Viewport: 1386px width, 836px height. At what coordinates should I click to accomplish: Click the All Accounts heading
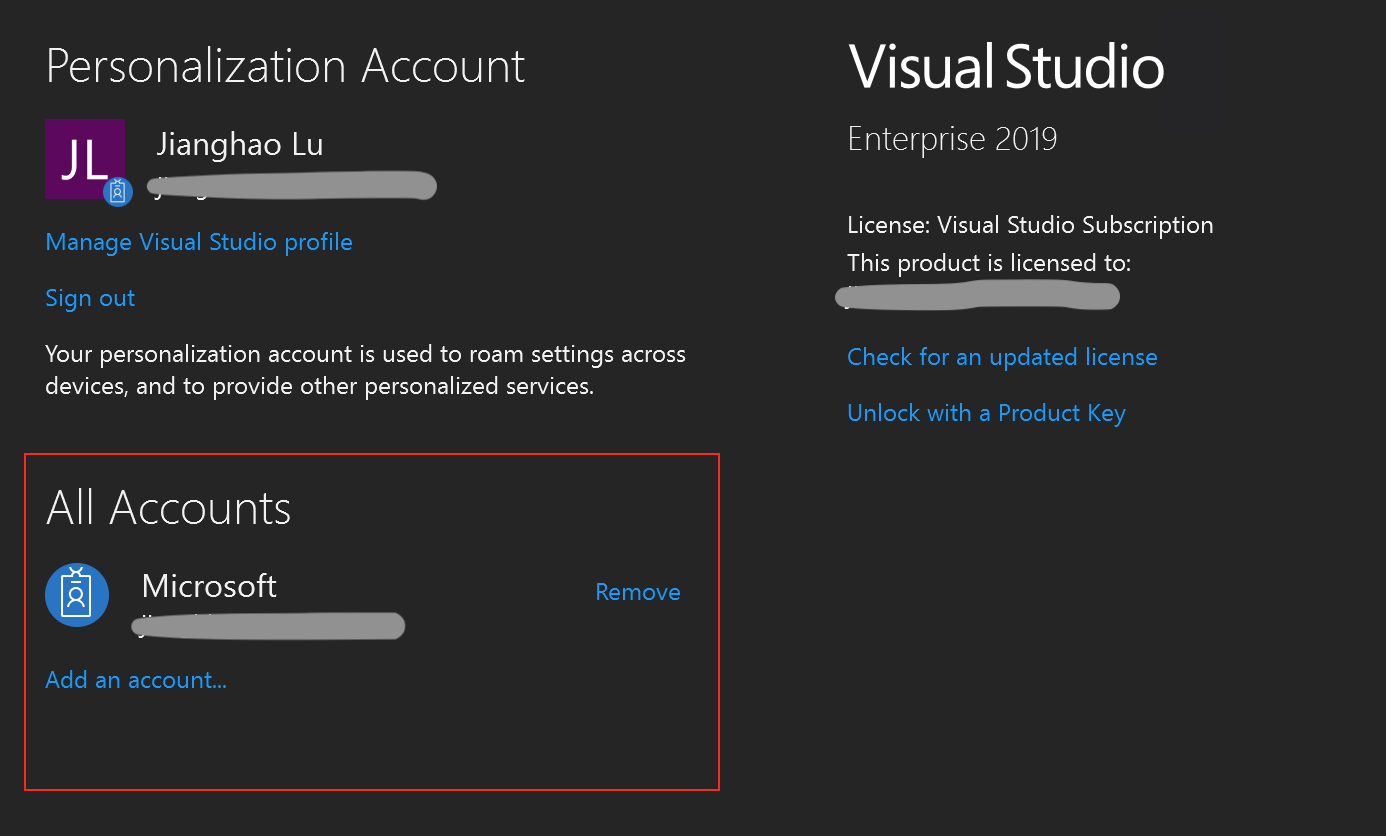[168, 508]
